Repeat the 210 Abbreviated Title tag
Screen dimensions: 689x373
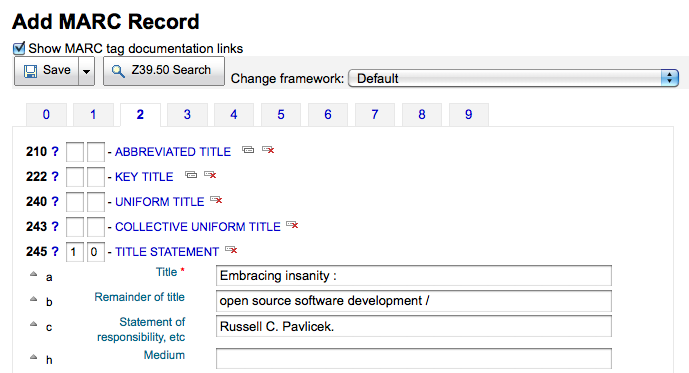[248, 150]
